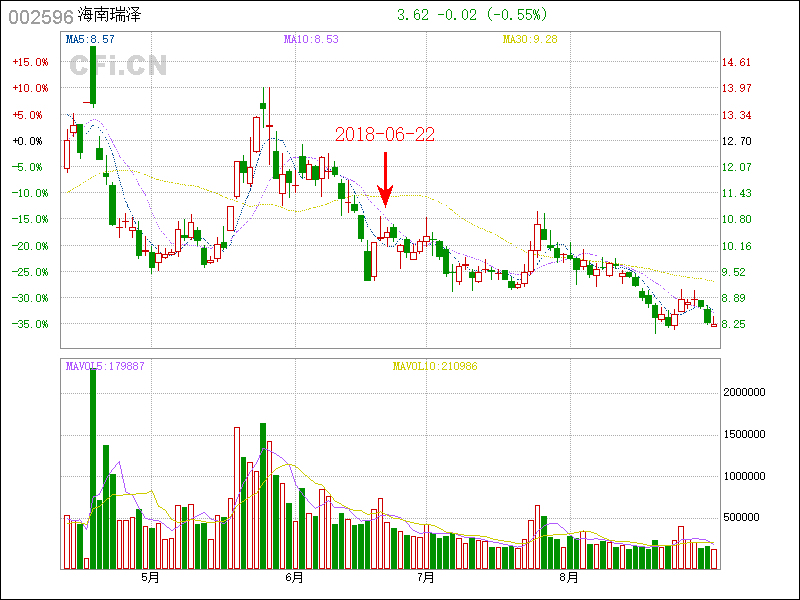800x600 pixels.
Task: Click the stock name 海南瑞泽
Action: 111,16
